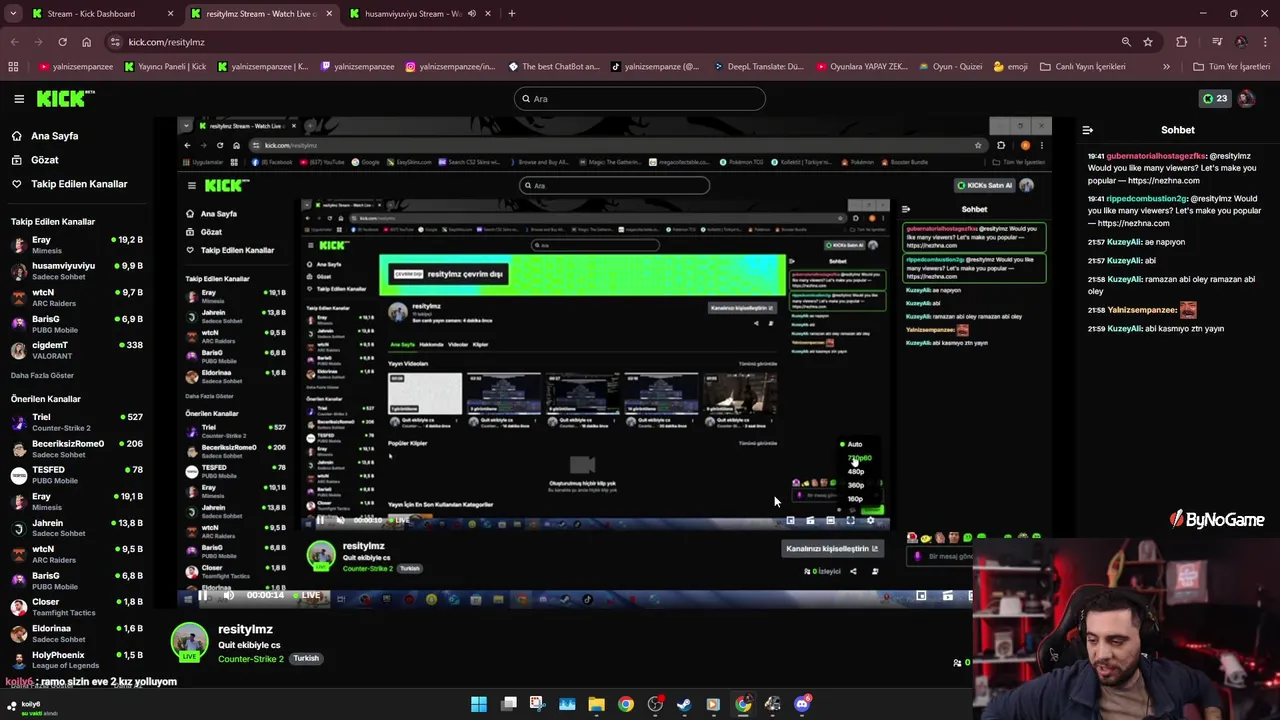
Task: Enter miniplayer mode on the stream
Action: coord(921,596)
